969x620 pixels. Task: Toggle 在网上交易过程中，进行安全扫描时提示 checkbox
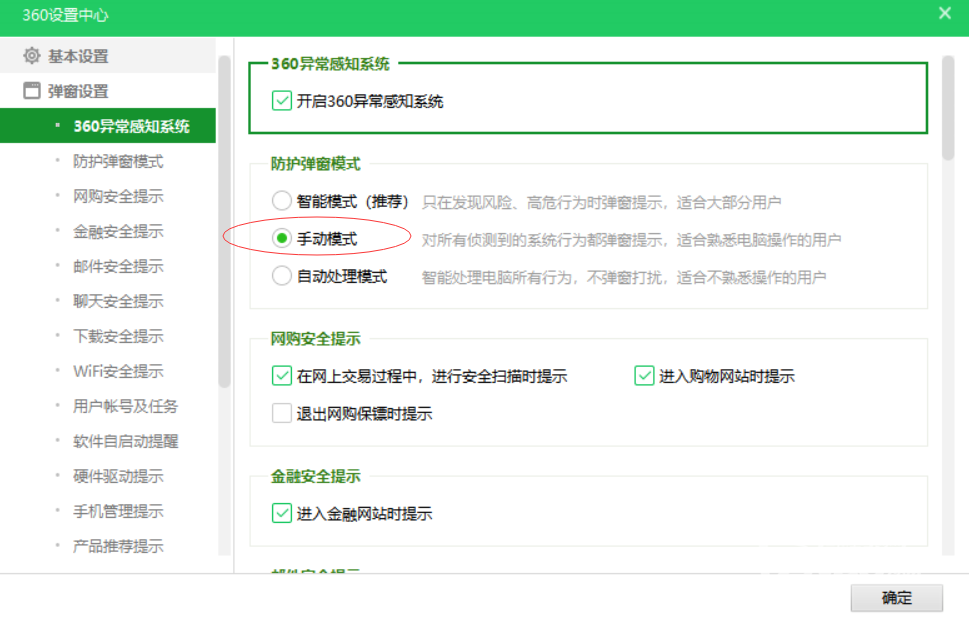click(282, 376)
